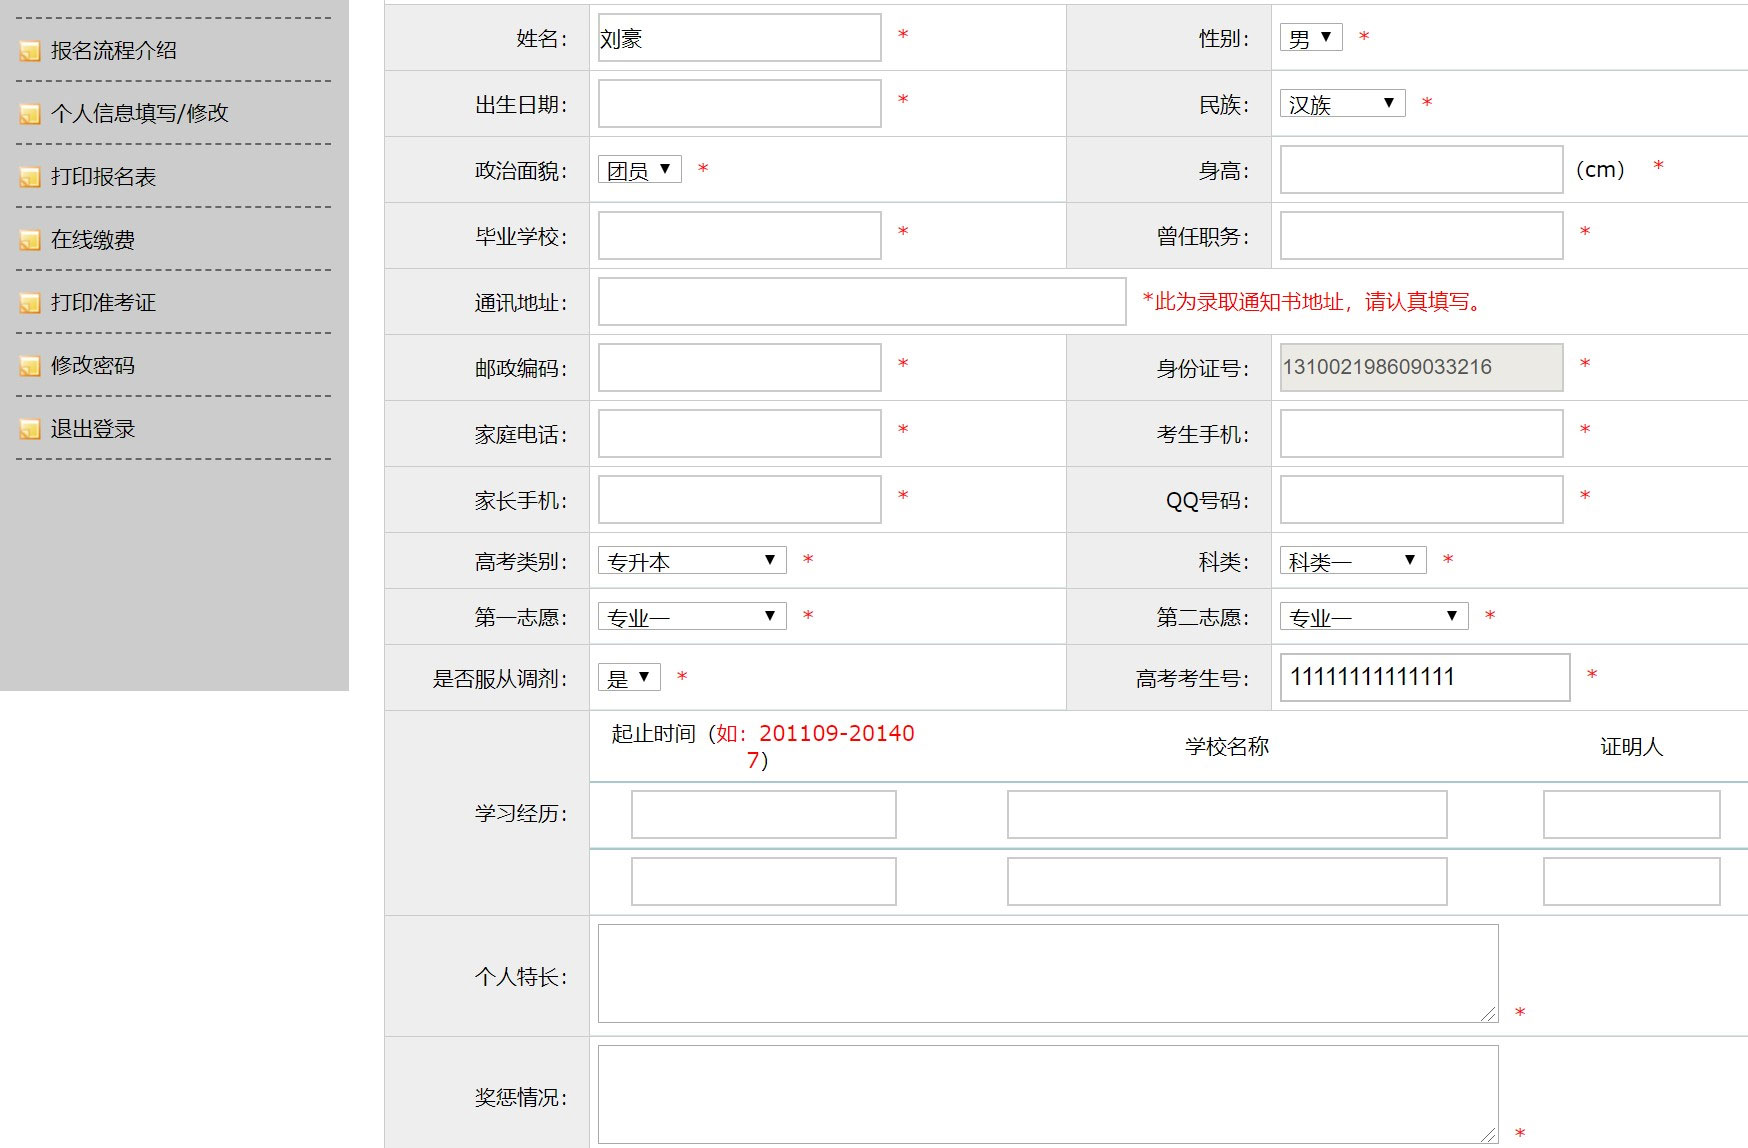The height and width of the screenshot is (1148, 1748).
Task: Expand the 民族 dropdown showing 汉族
Action: (1341, 104)
